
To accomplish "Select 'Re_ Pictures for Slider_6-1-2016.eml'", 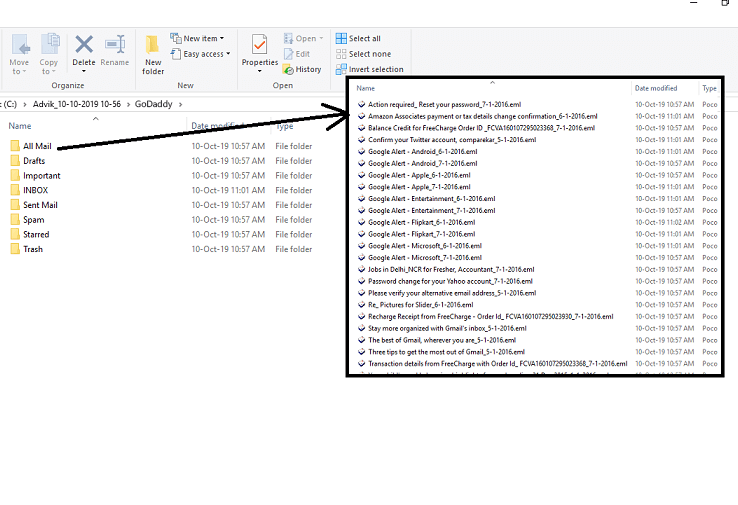I will coord(421,305).
